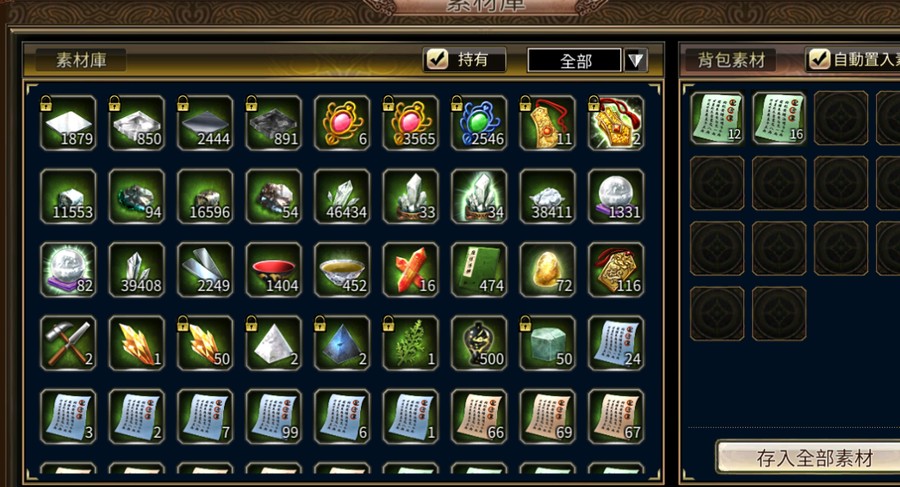Click the 全部 category combo box
Screen dimensions: 900x487
574,60
